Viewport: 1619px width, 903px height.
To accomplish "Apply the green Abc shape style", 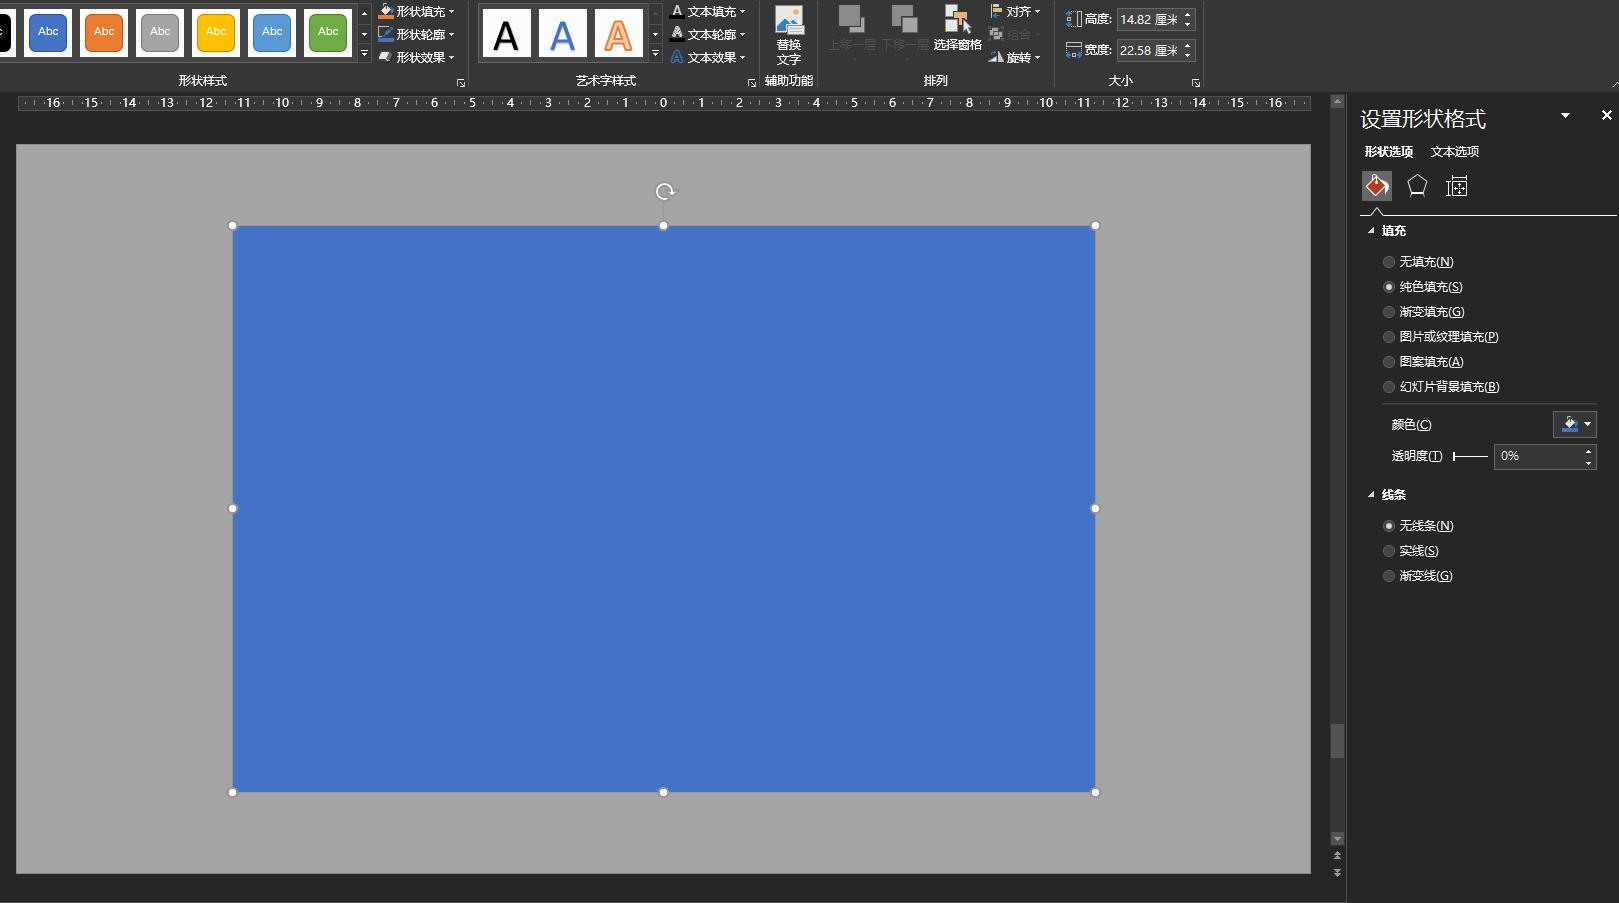I will 328,32.
